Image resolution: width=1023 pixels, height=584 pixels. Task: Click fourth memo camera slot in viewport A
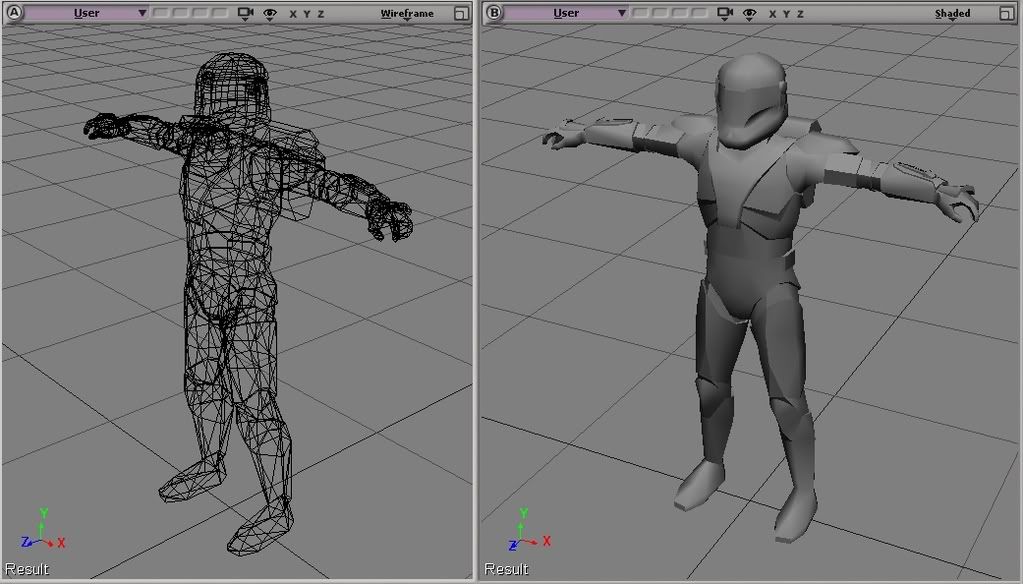(219, 13)
